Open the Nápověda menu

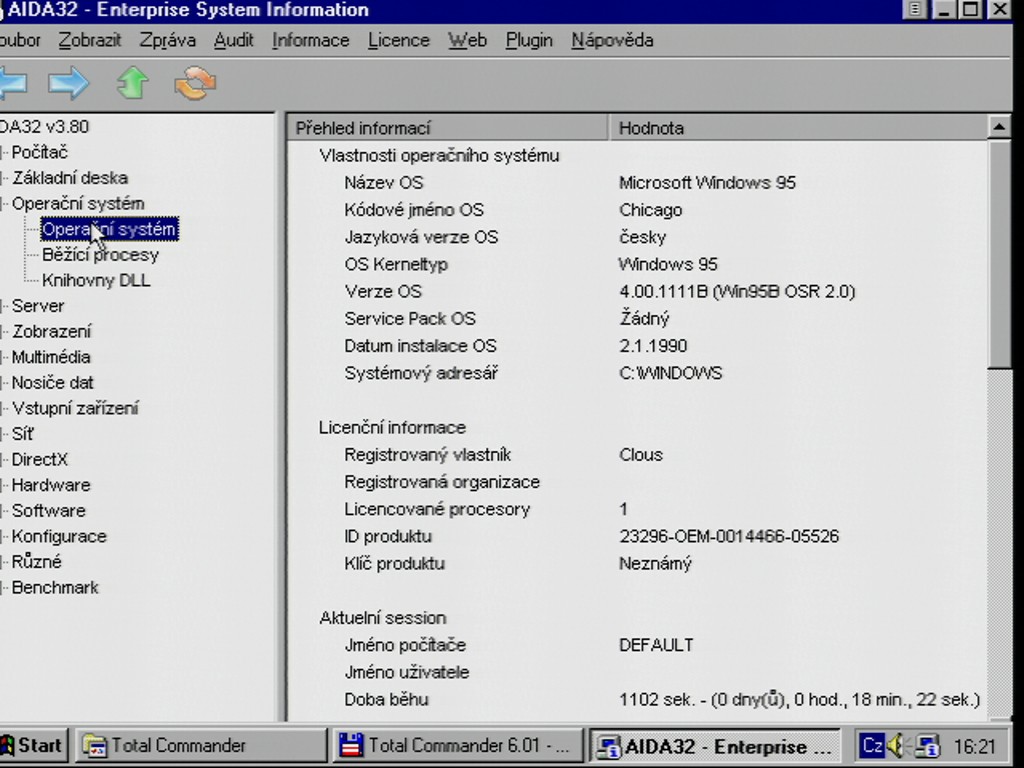click(612, 40)
